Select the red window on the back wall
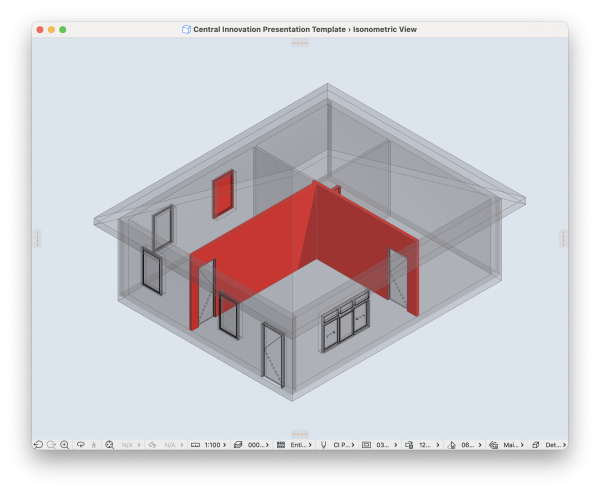 pyautogui.click(x=223, y=193)
